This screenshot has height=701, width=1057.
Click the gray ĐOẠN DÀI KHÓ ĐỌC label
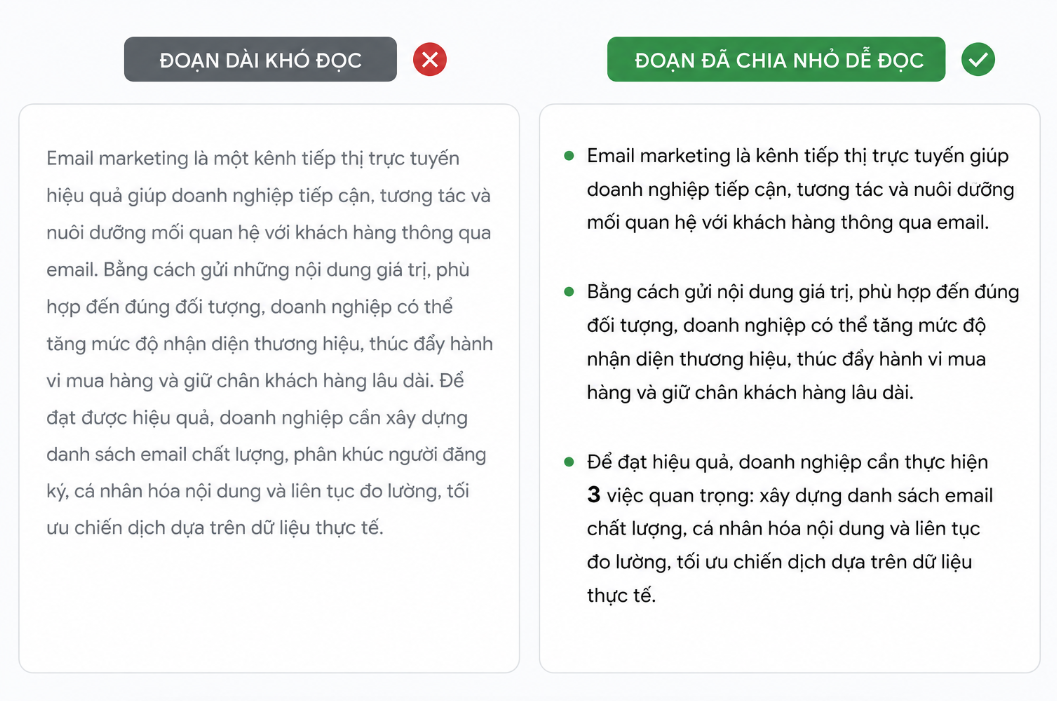coord(260,60)
